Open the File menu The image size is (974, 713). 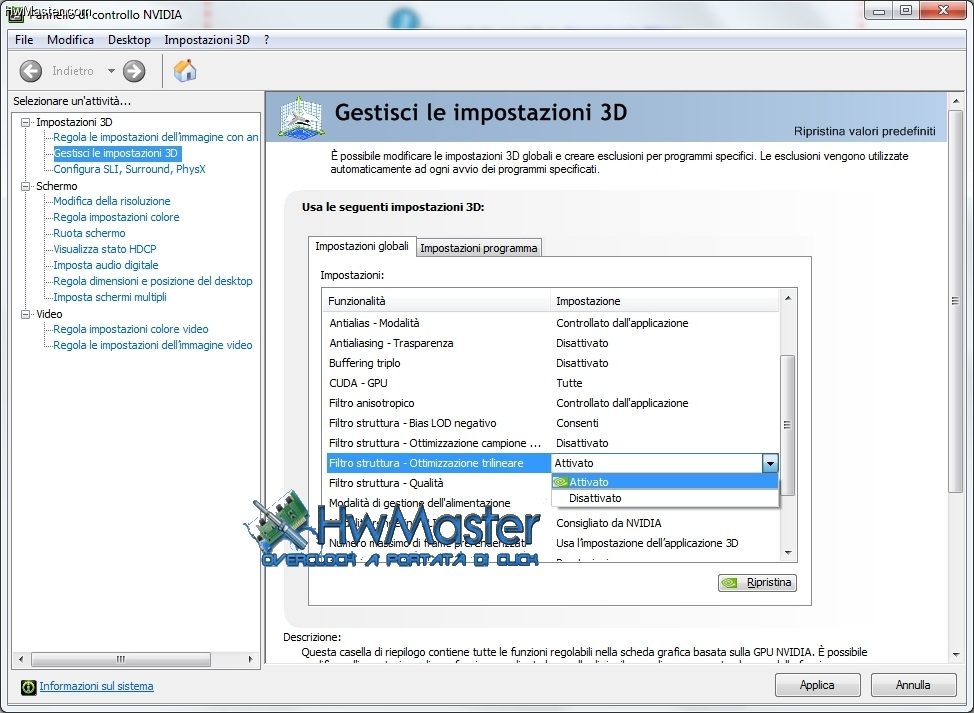tap(24, 40)
